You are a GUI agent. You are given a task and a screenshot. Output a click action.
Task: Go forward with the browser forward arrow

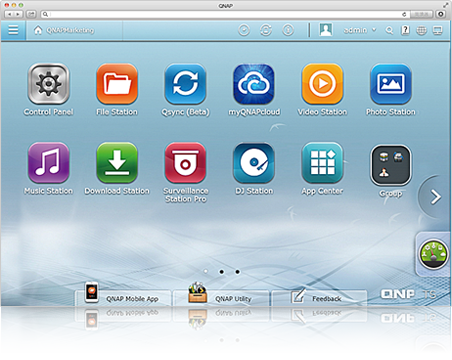pyautogui.click(x=18, y=14)
